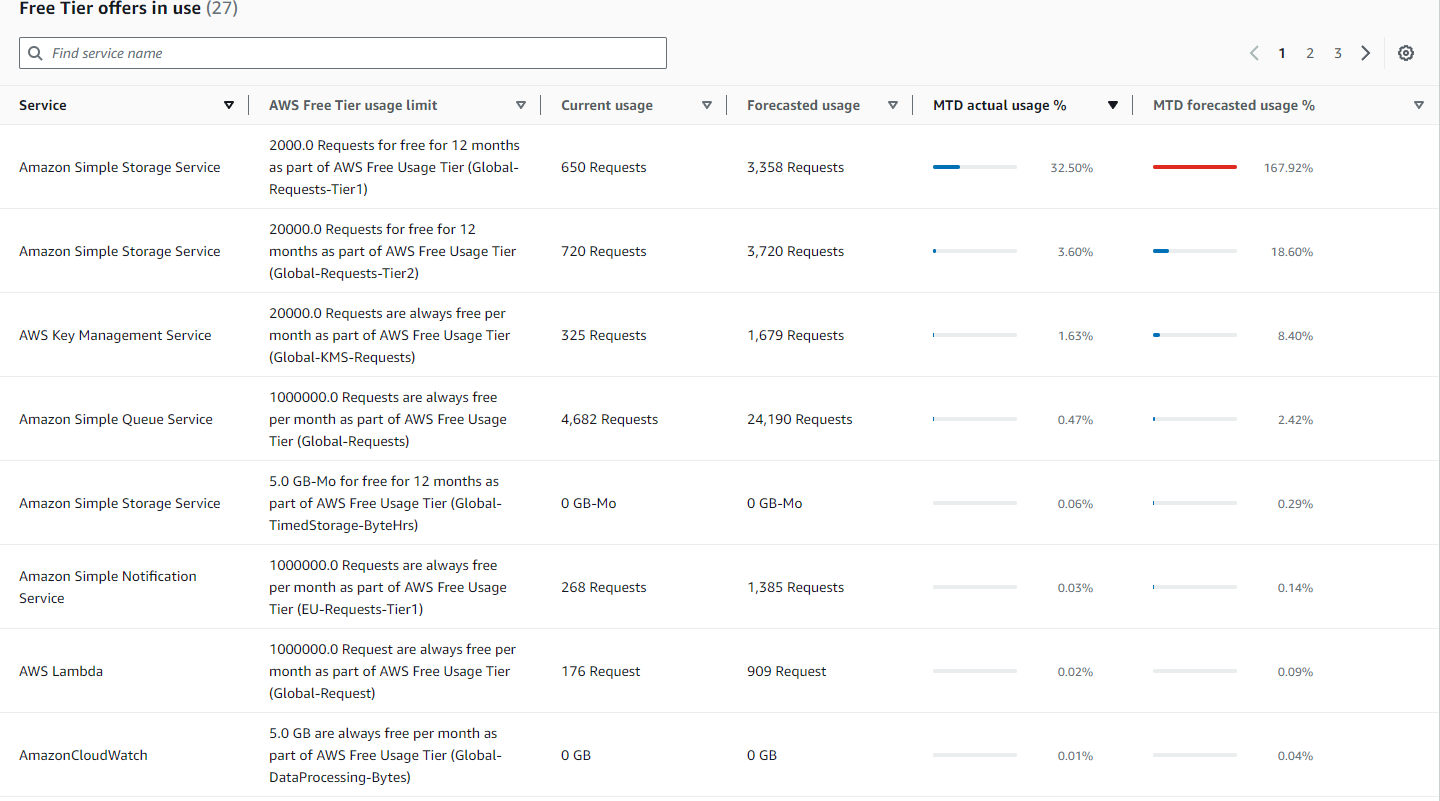
Task: Sort by AWS Free Tier usage limit arrow
Action: tap(521, 105)
